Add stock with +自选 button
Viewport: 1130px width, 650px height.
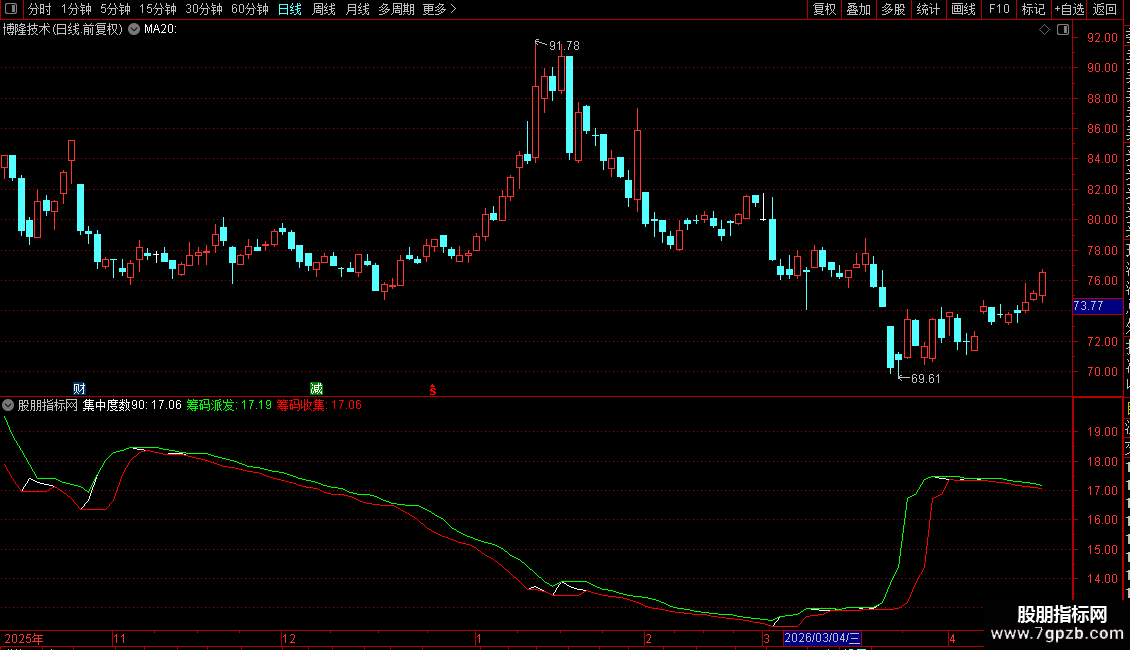[1069, 9]
